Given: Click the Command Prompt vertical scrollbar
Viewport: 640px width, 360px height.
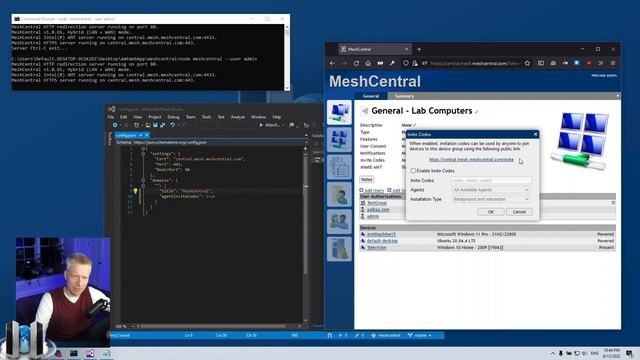Looking at the screenshot, I should pos(287,57).
